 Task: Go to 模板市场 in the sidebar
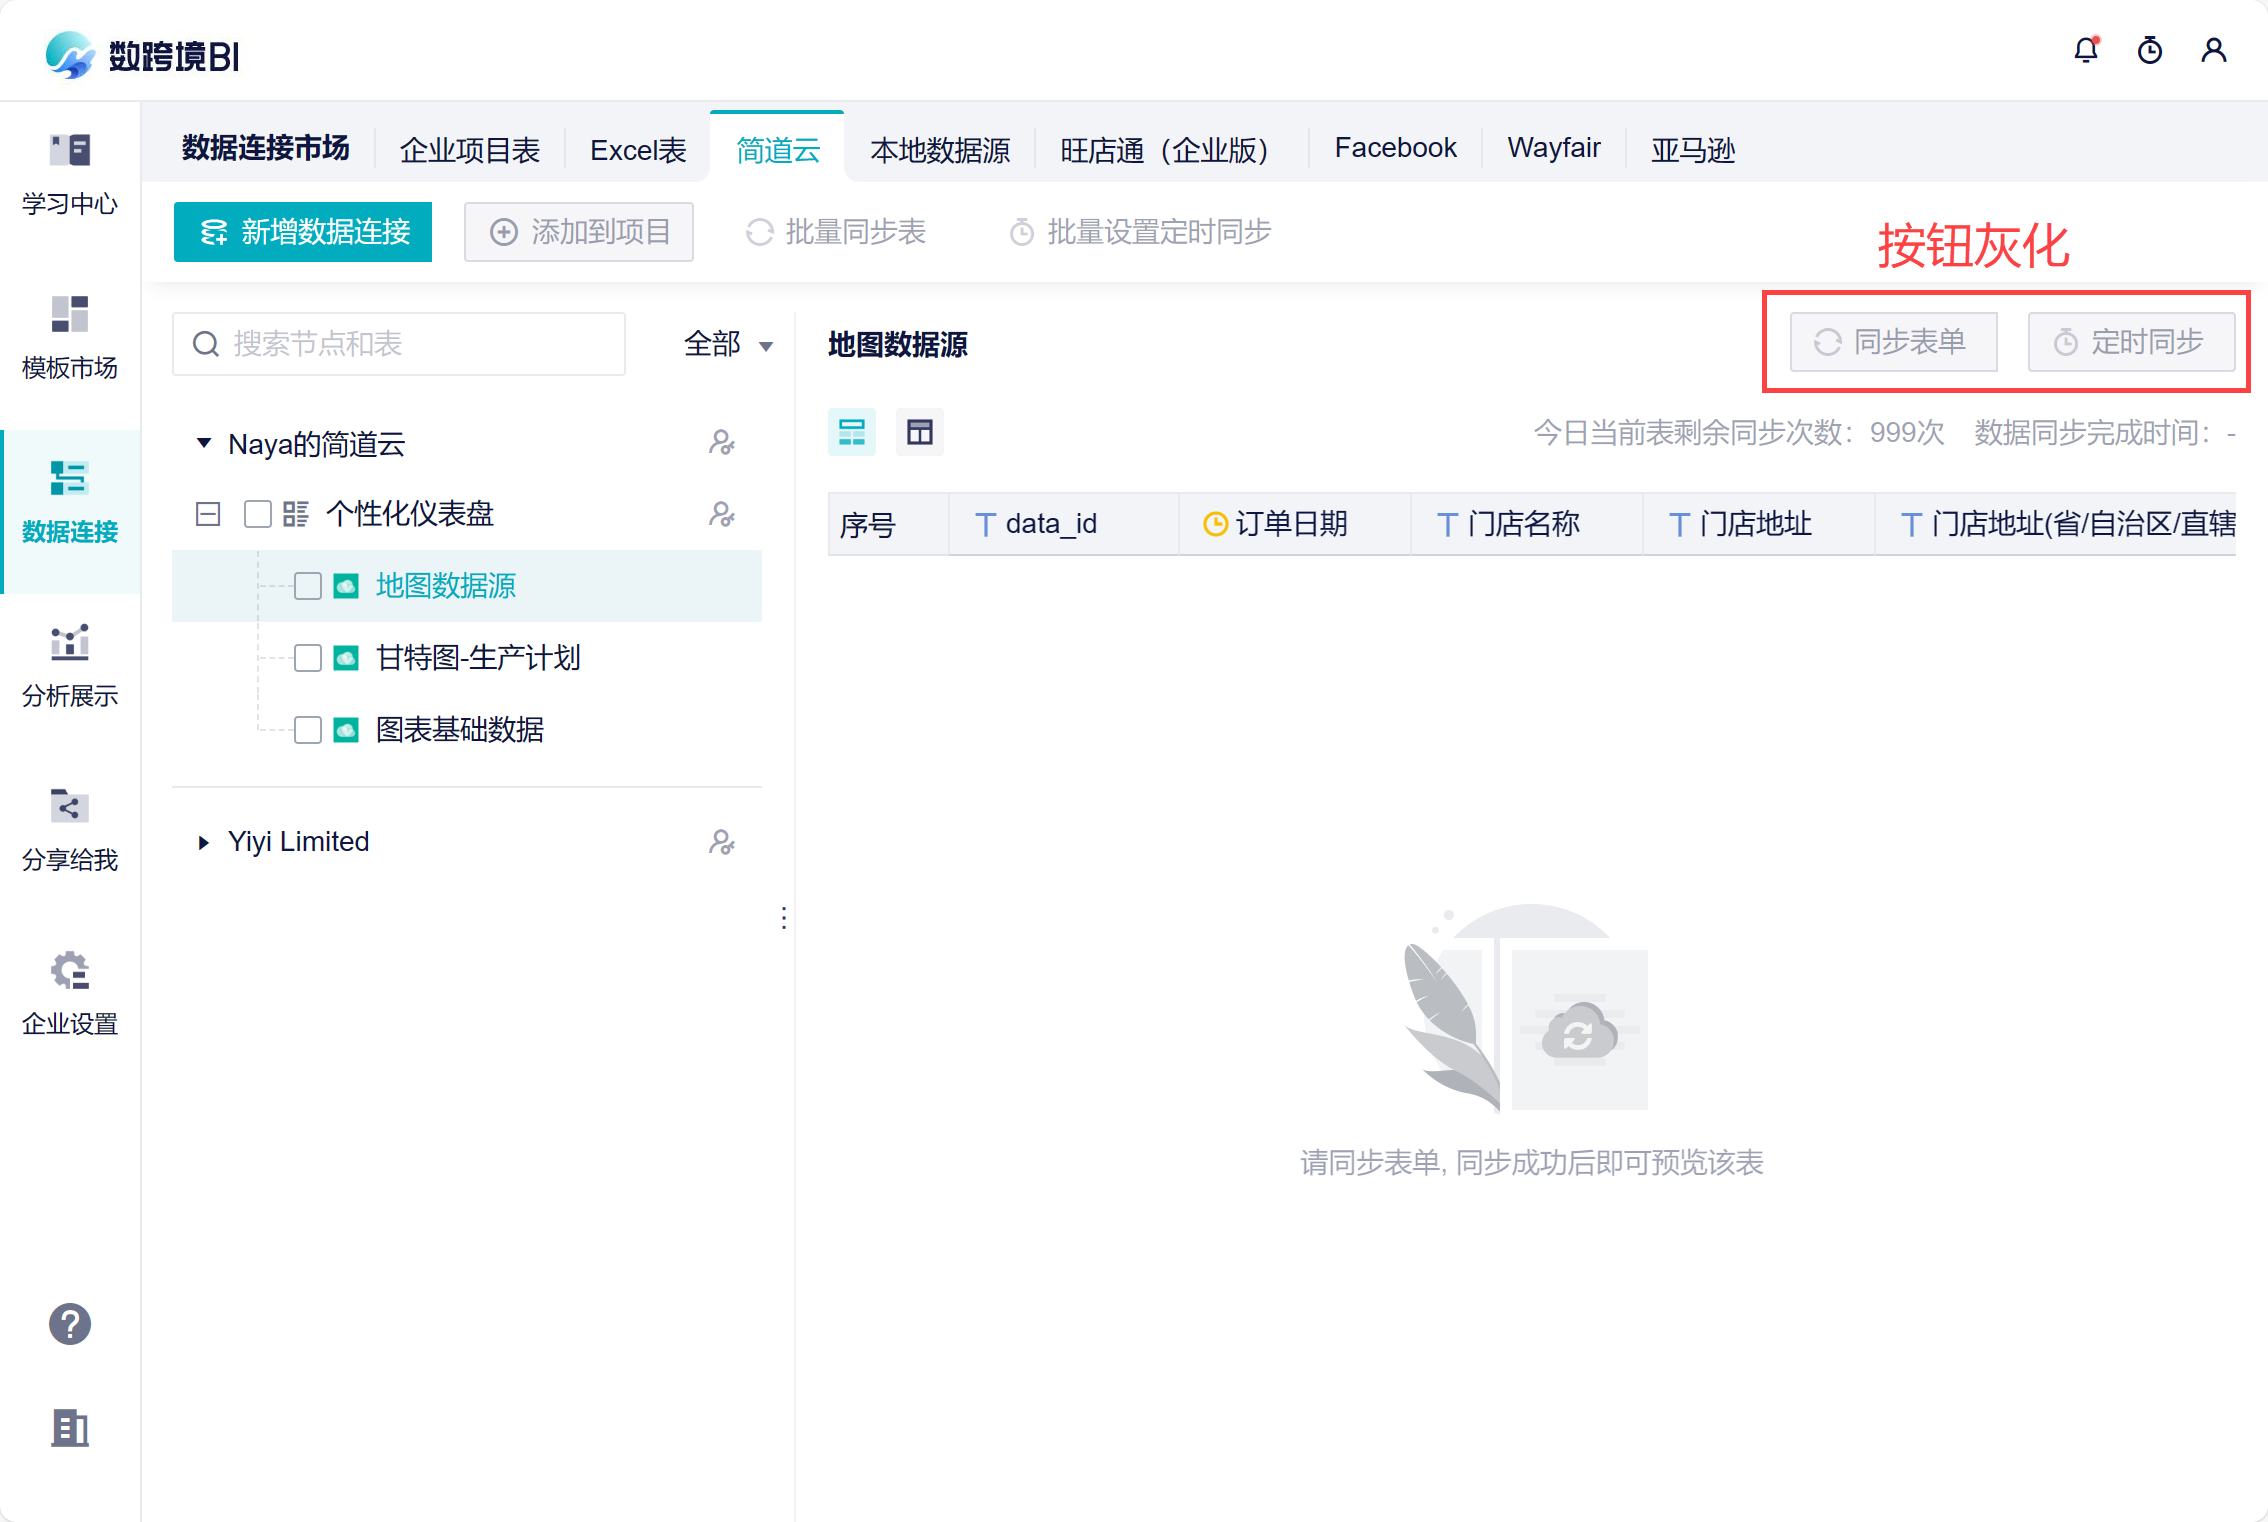(70, 339)
